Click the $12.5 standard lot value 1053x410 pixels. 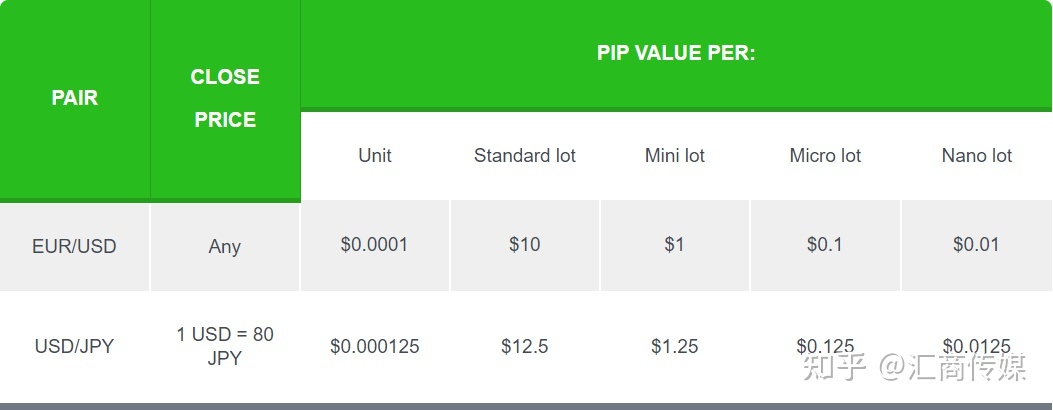[x=525, y=346]
